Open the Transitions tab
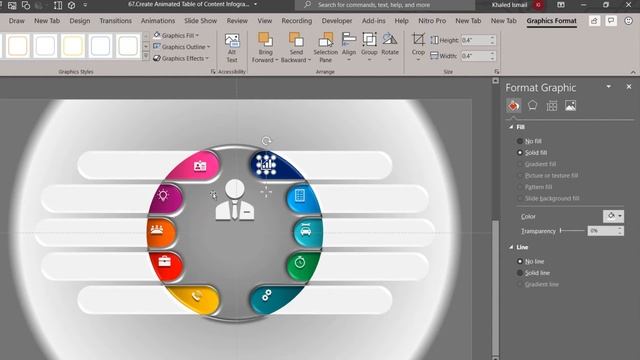The width and height of the screenshot is (640, 360). click(x=116, y=21)
